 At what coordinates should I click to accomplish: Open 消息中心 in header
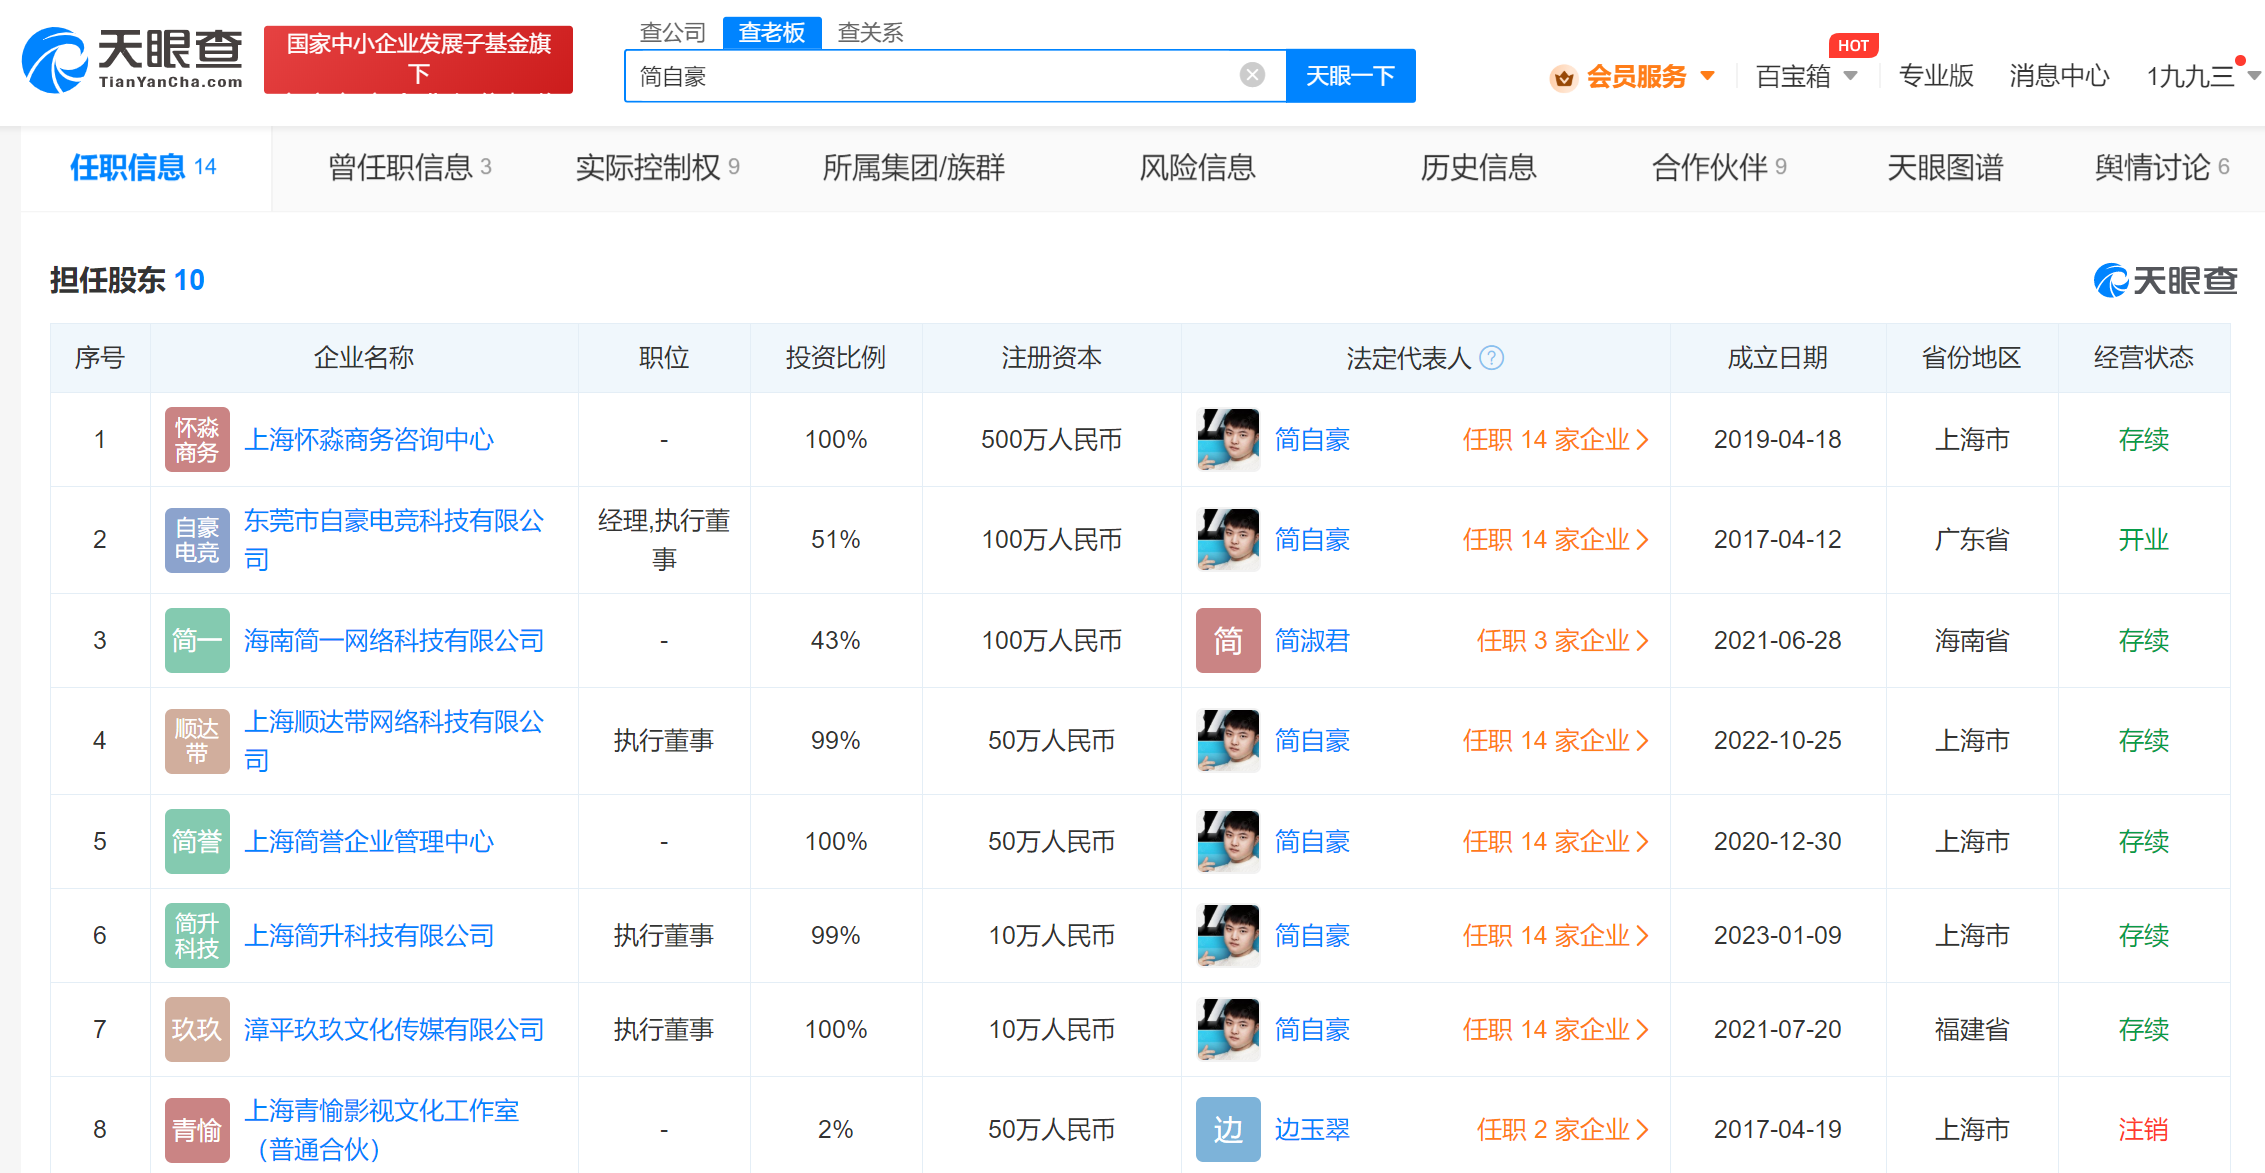(x=2059, y=76)
